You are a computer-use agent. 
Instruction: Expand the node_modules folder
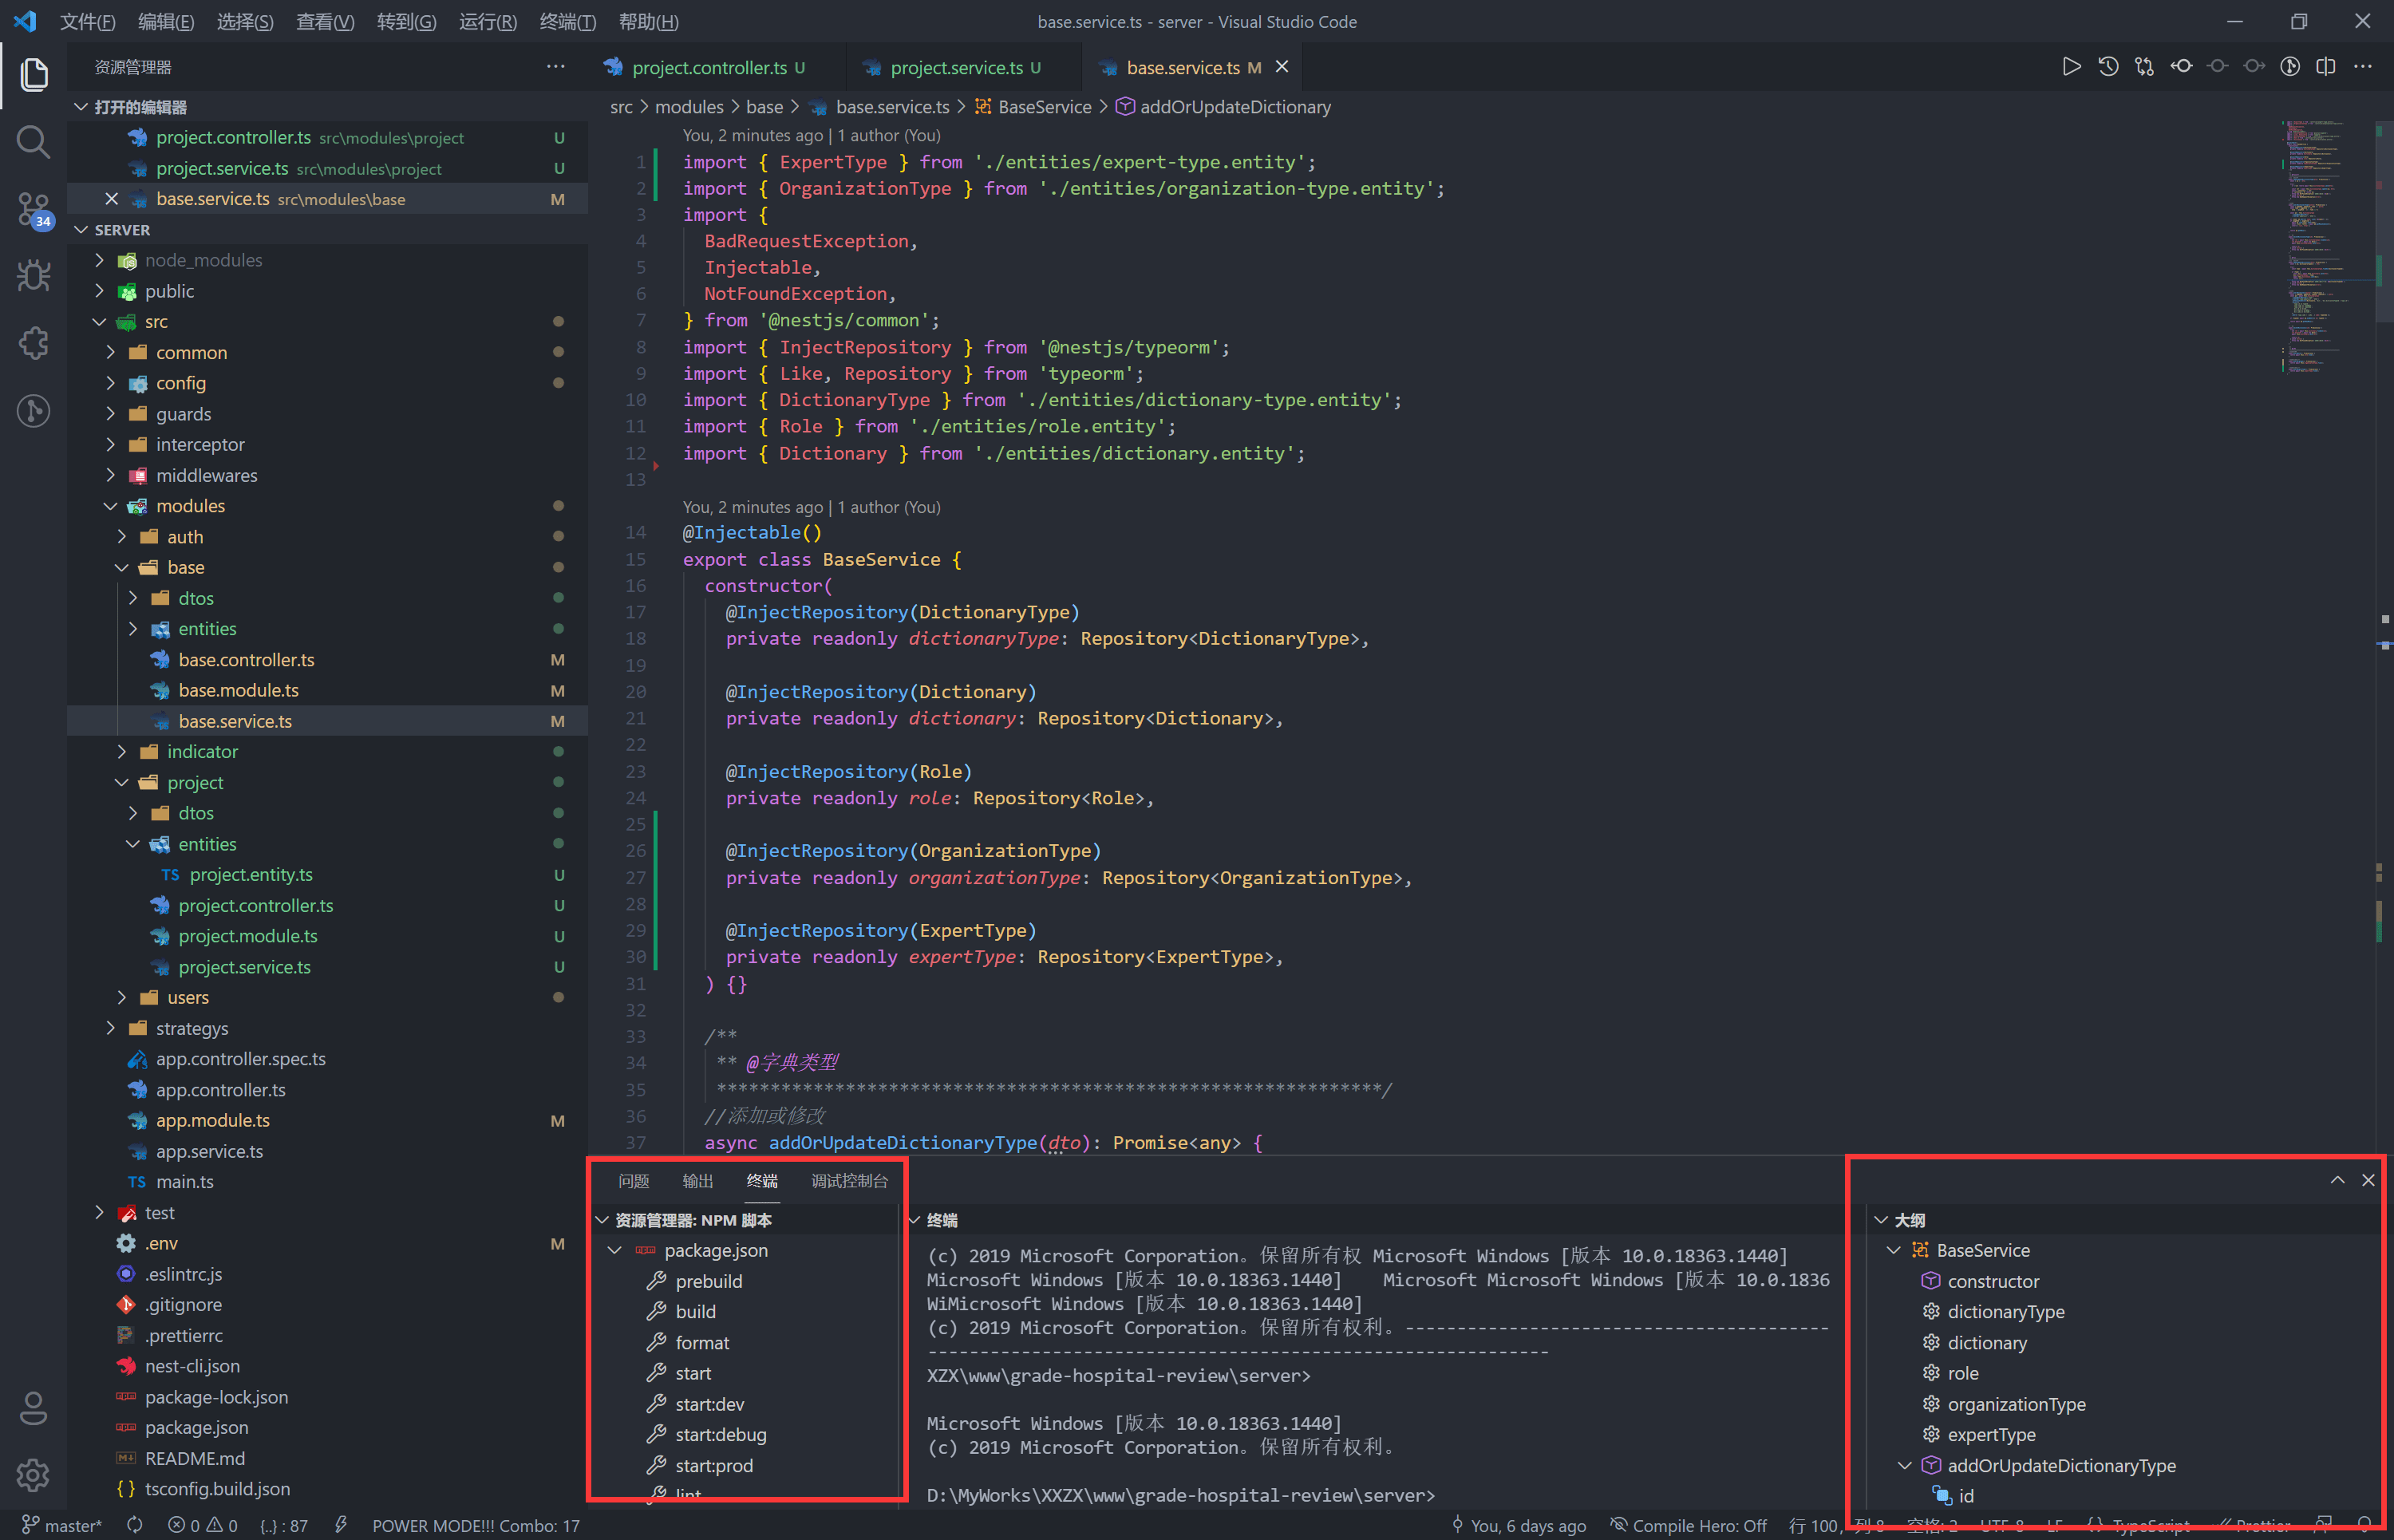99,260
